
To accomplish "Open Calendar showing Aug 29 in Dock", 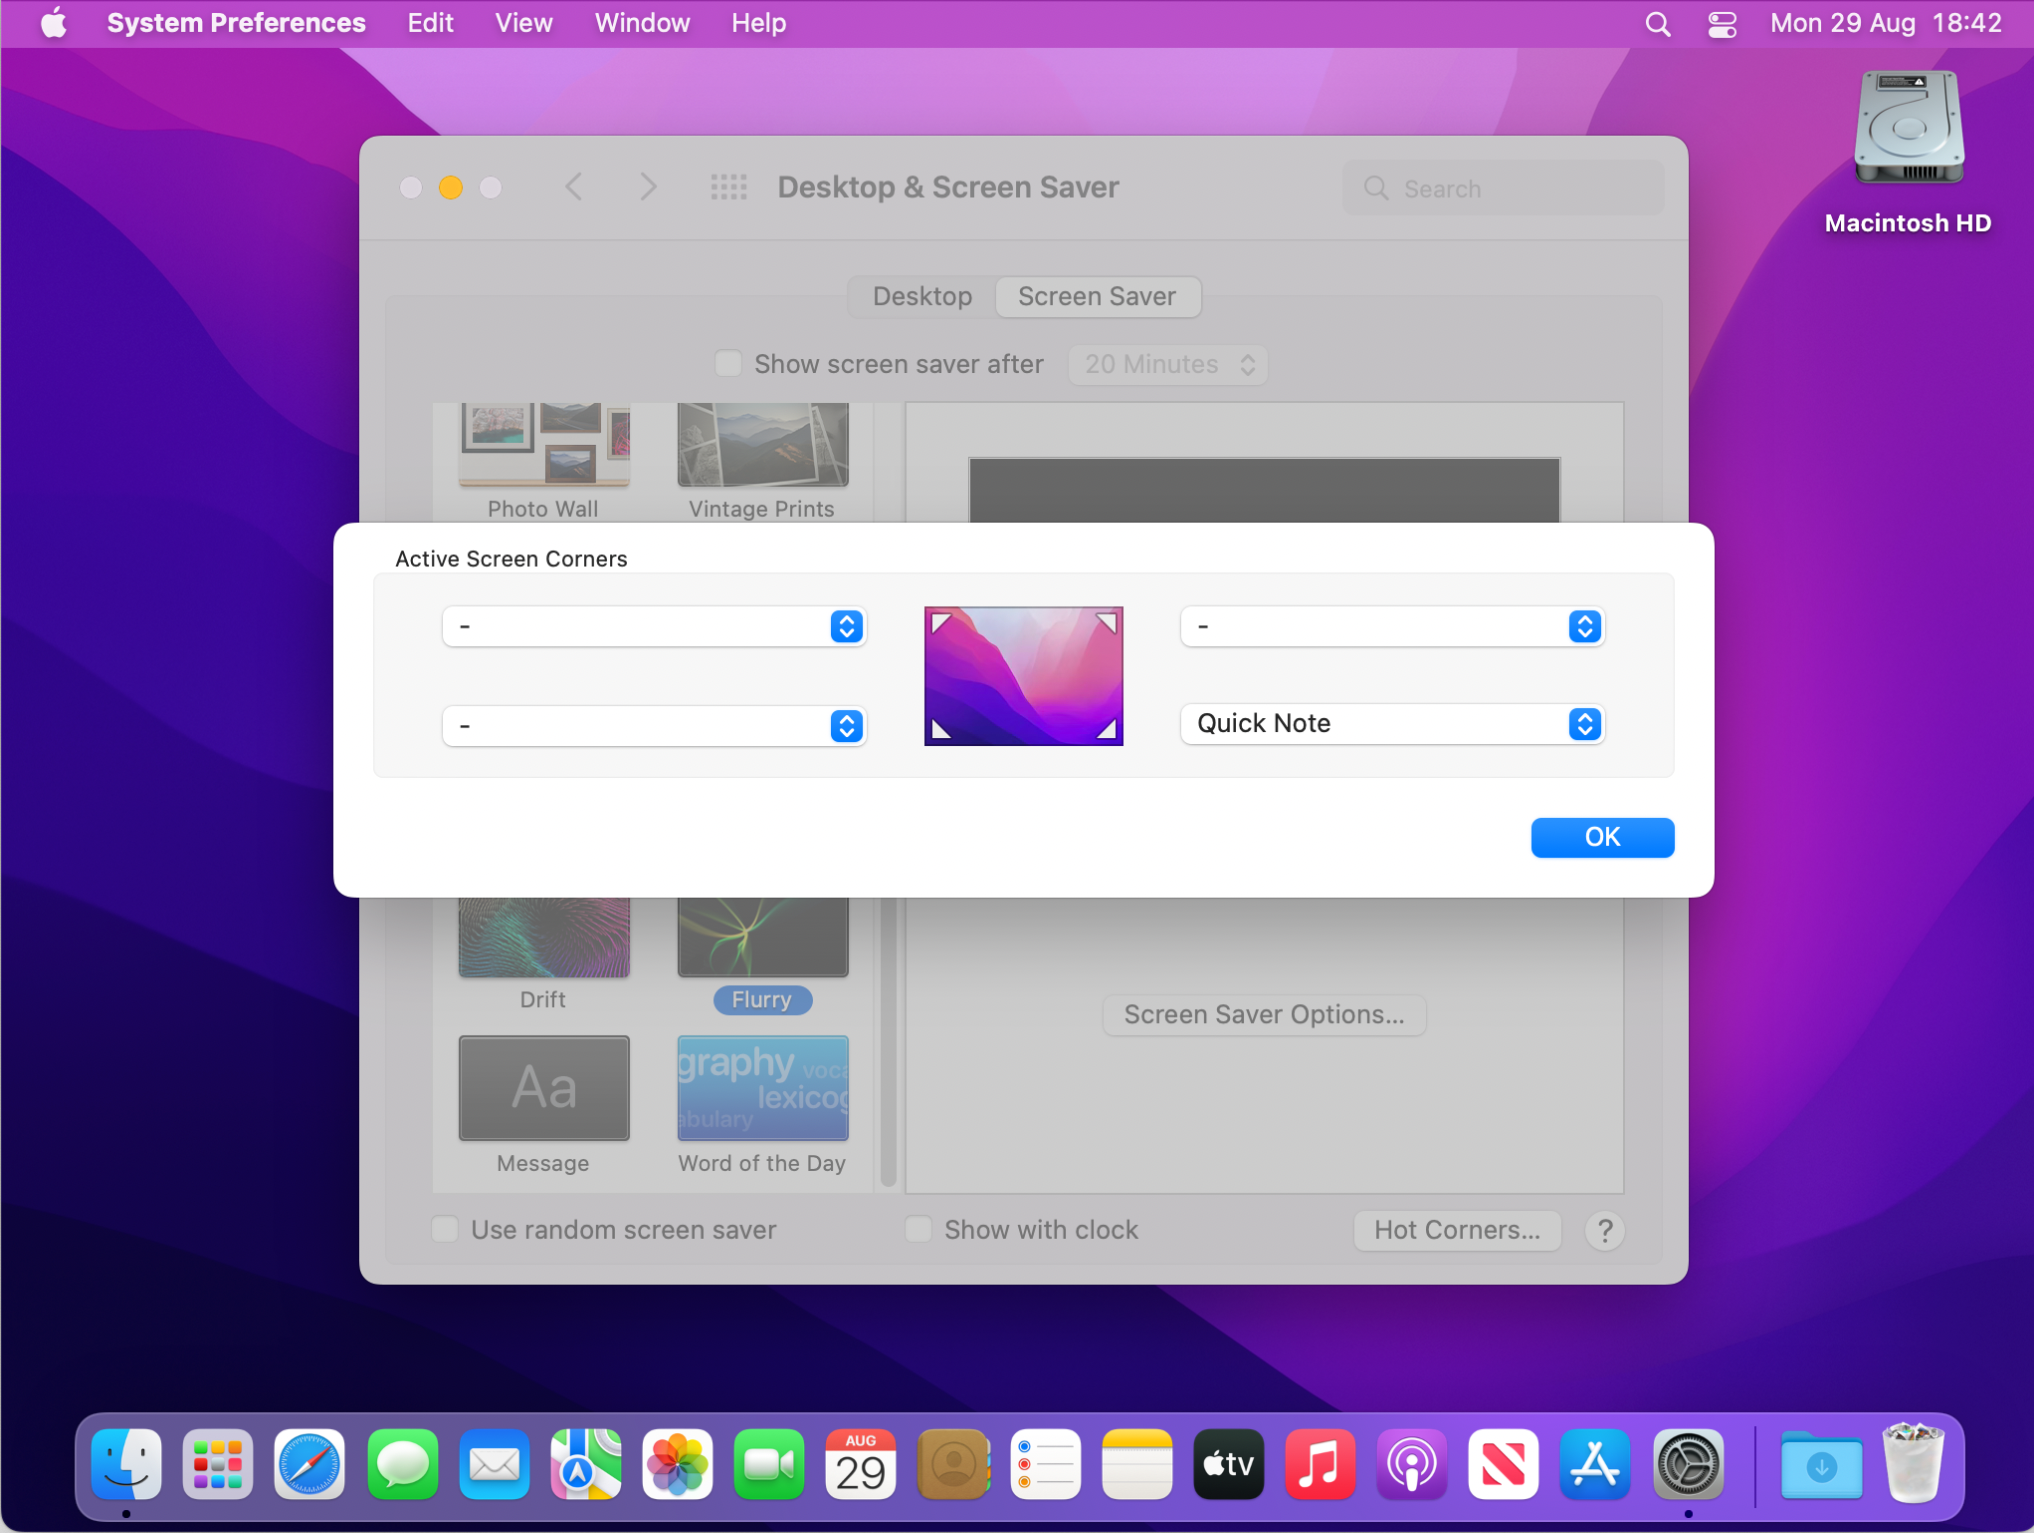I will [x=861, y=1464].
